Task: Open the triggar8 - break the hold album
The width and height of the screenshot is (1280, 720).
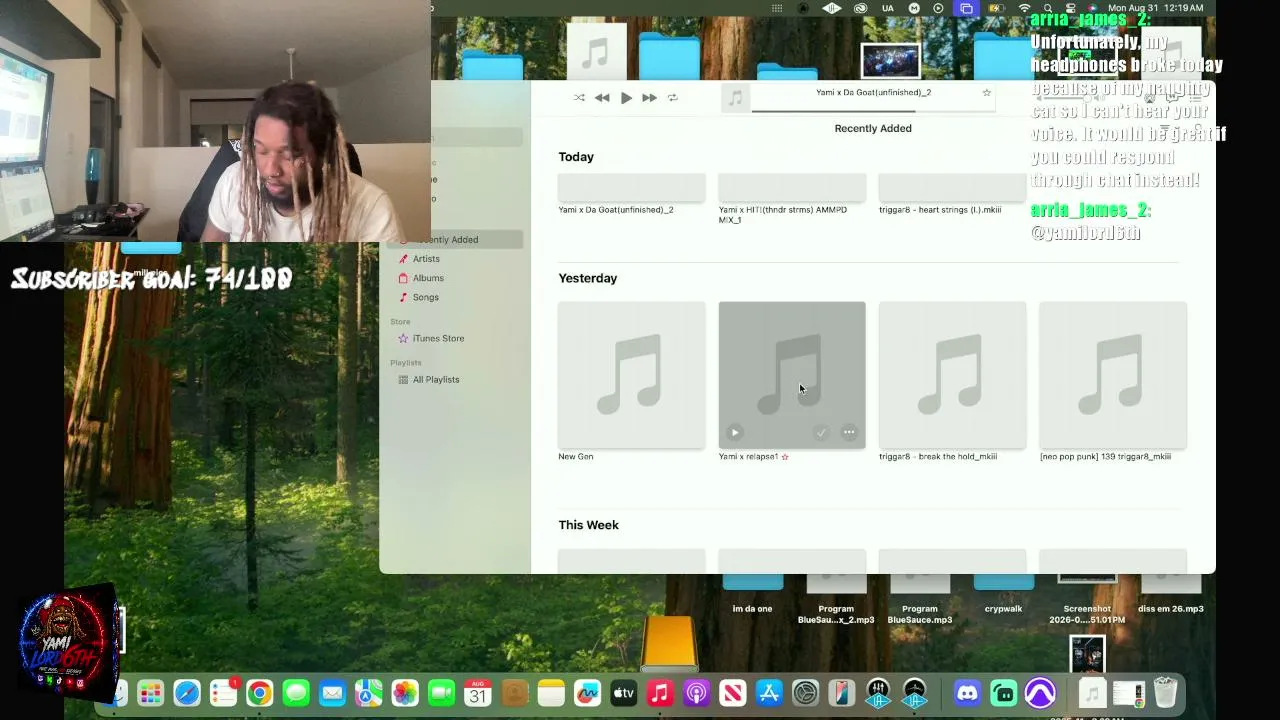Action: click(x=952, y=375)
